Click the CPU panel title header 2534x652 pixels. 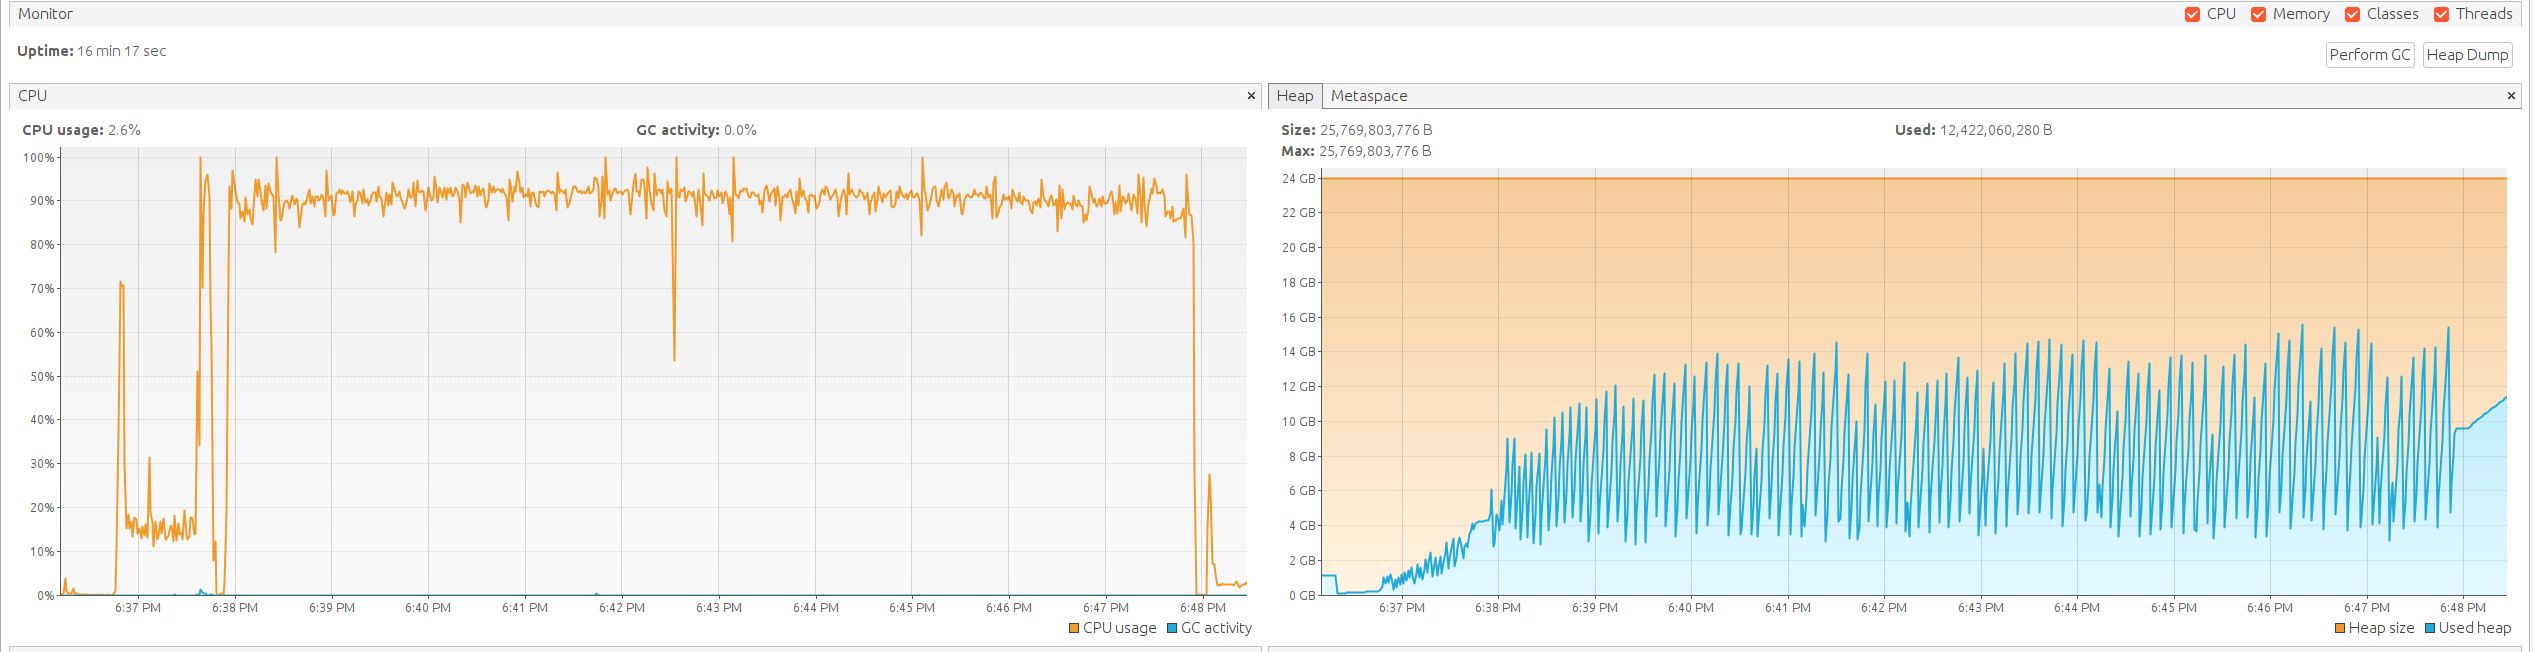(33, 96)
